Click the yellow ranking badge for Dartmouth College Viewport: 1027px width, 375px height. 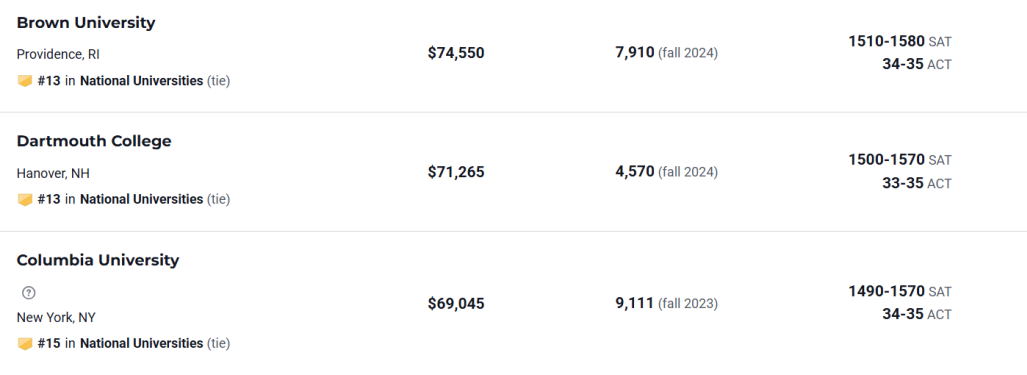click(x=25, y=200)
